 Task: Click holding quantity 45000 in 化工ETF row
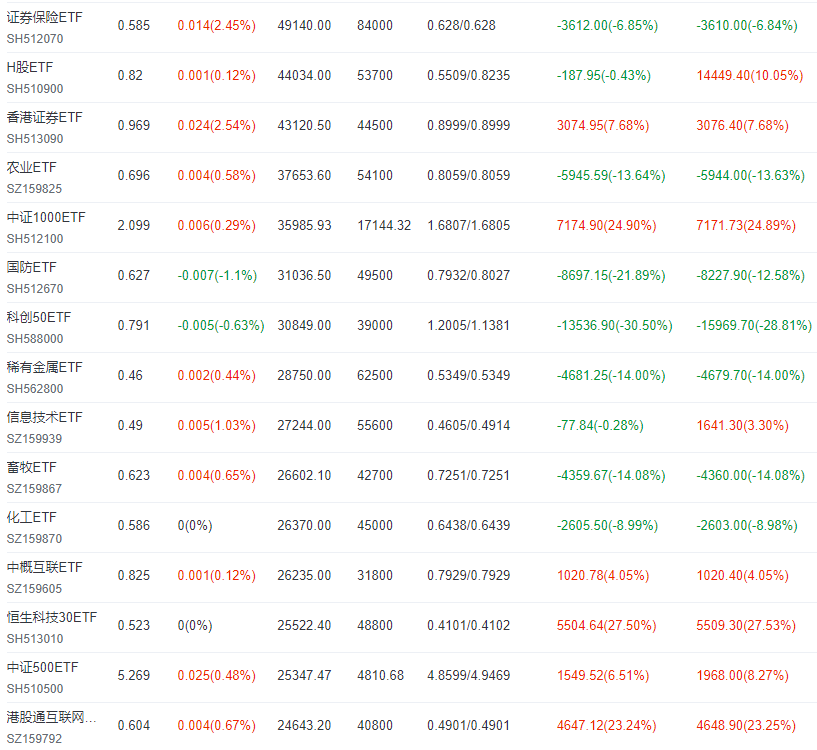(375, 526)
